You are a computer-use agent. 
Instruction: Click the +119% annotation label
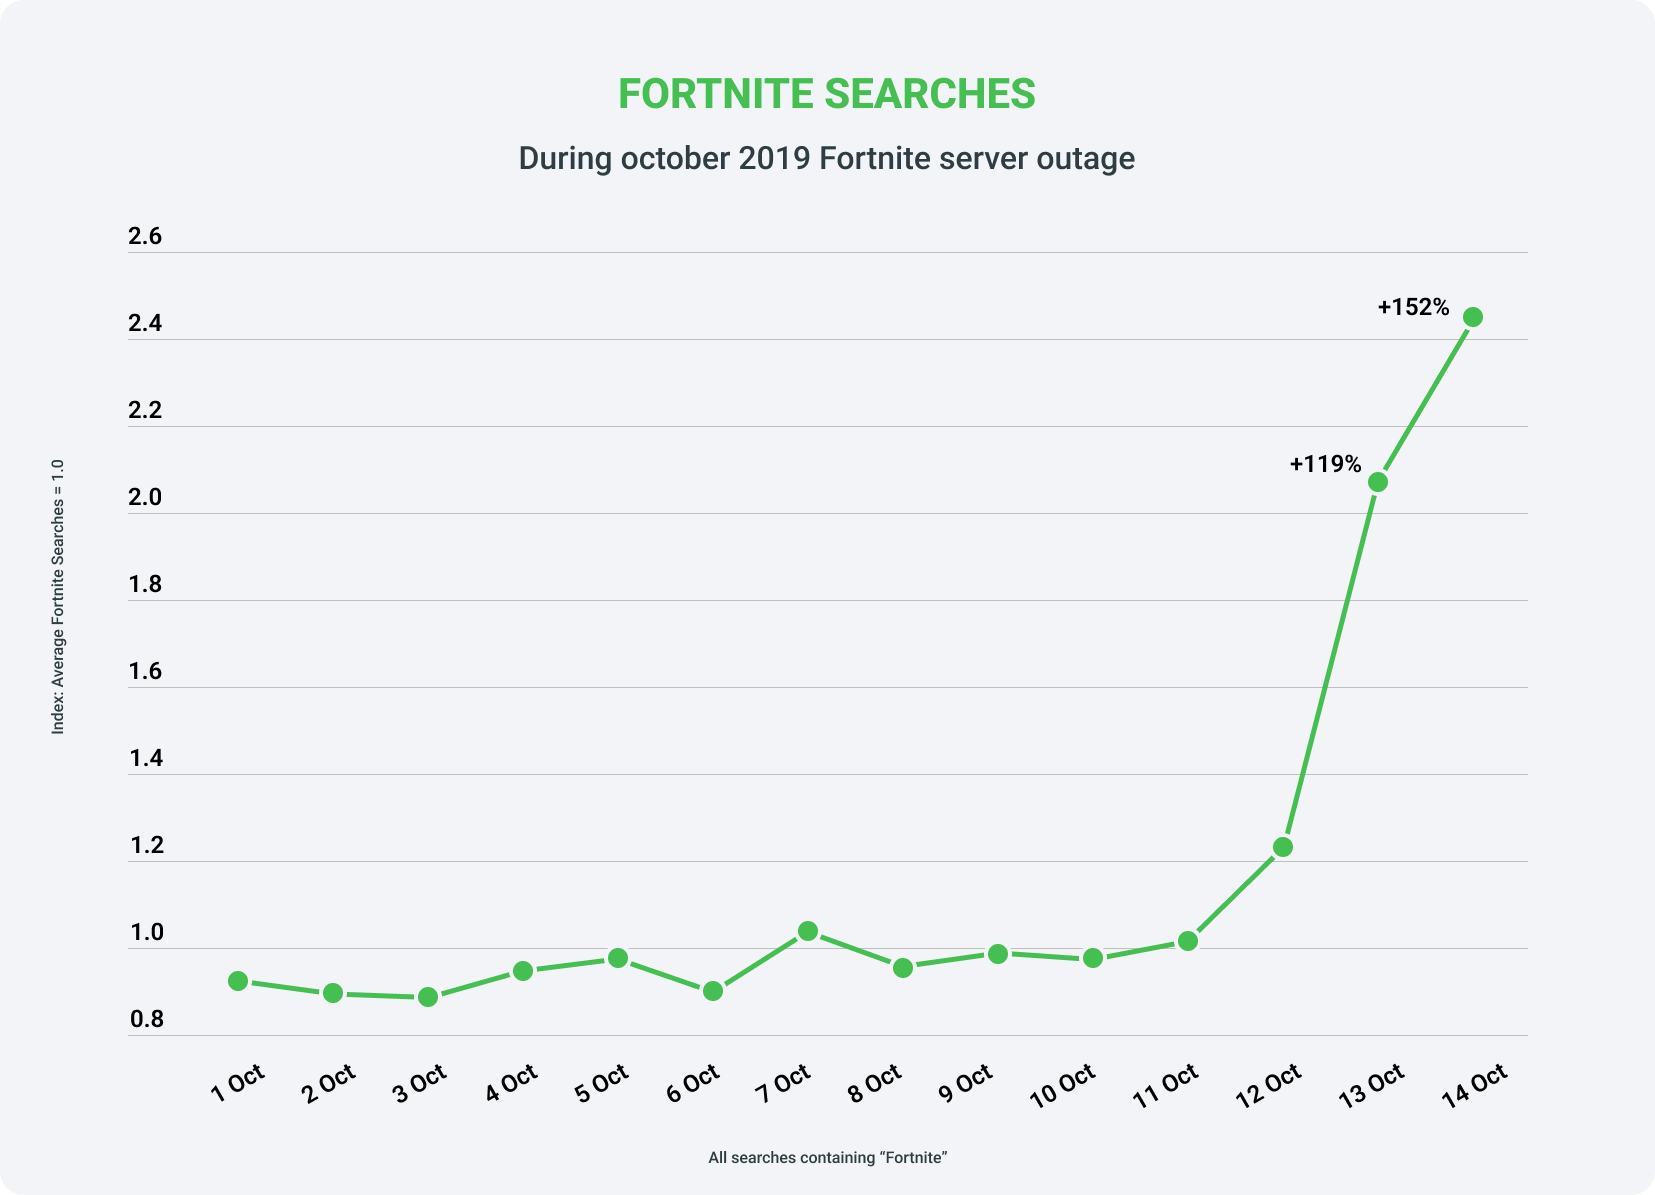pyautogui.click(x=1325, y=464)
